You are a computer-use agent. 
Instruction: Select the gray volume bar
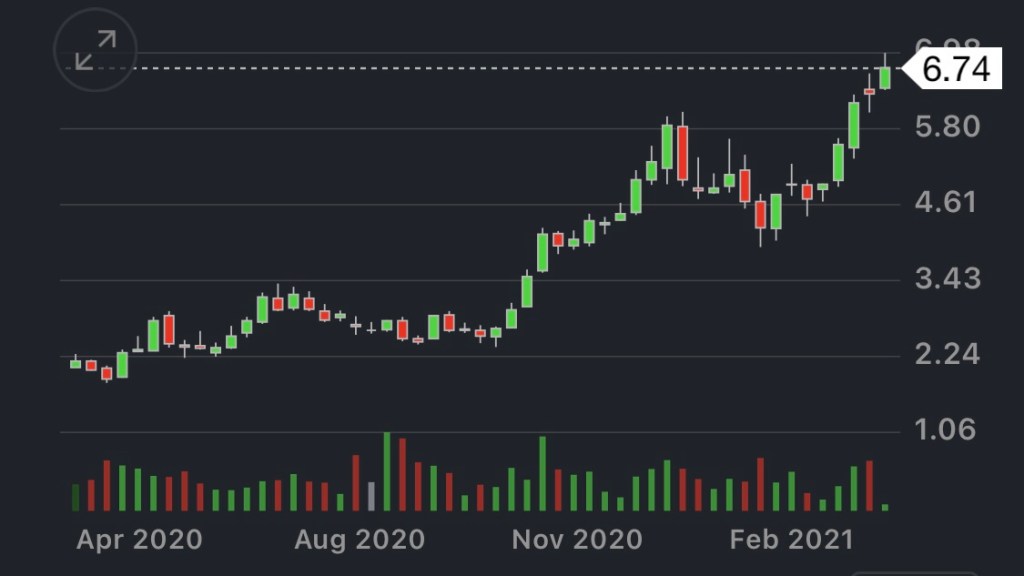point(371,496)
